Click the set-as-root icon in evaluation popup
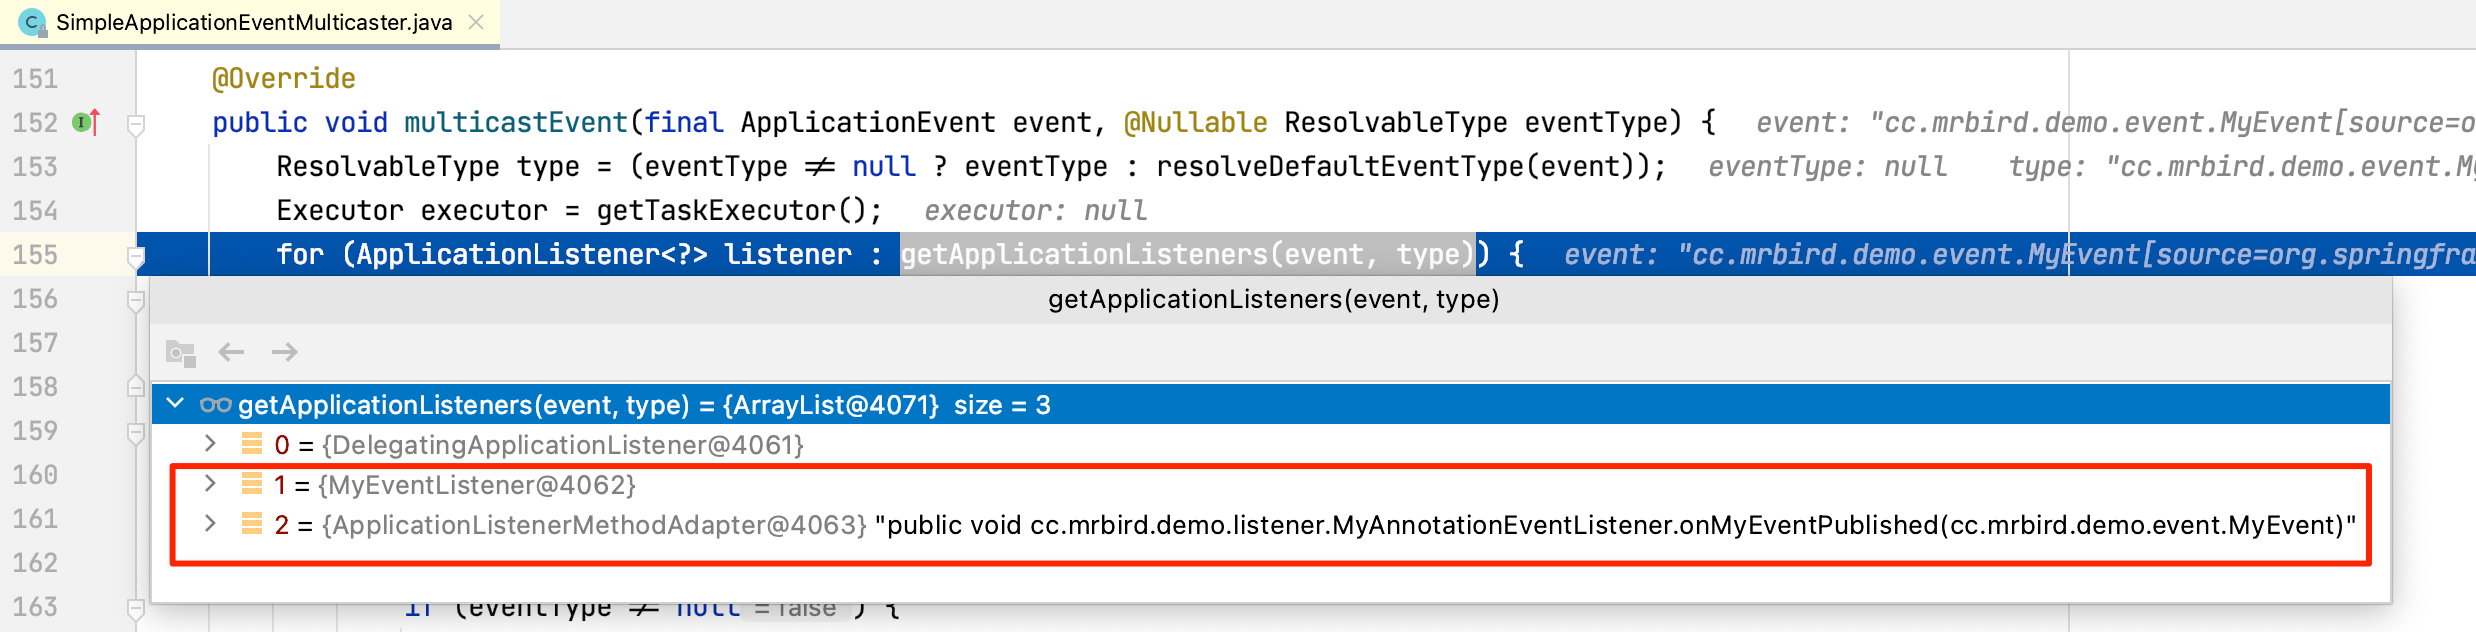The height and width of the screenshot is (632, 2476). [181, 352]
